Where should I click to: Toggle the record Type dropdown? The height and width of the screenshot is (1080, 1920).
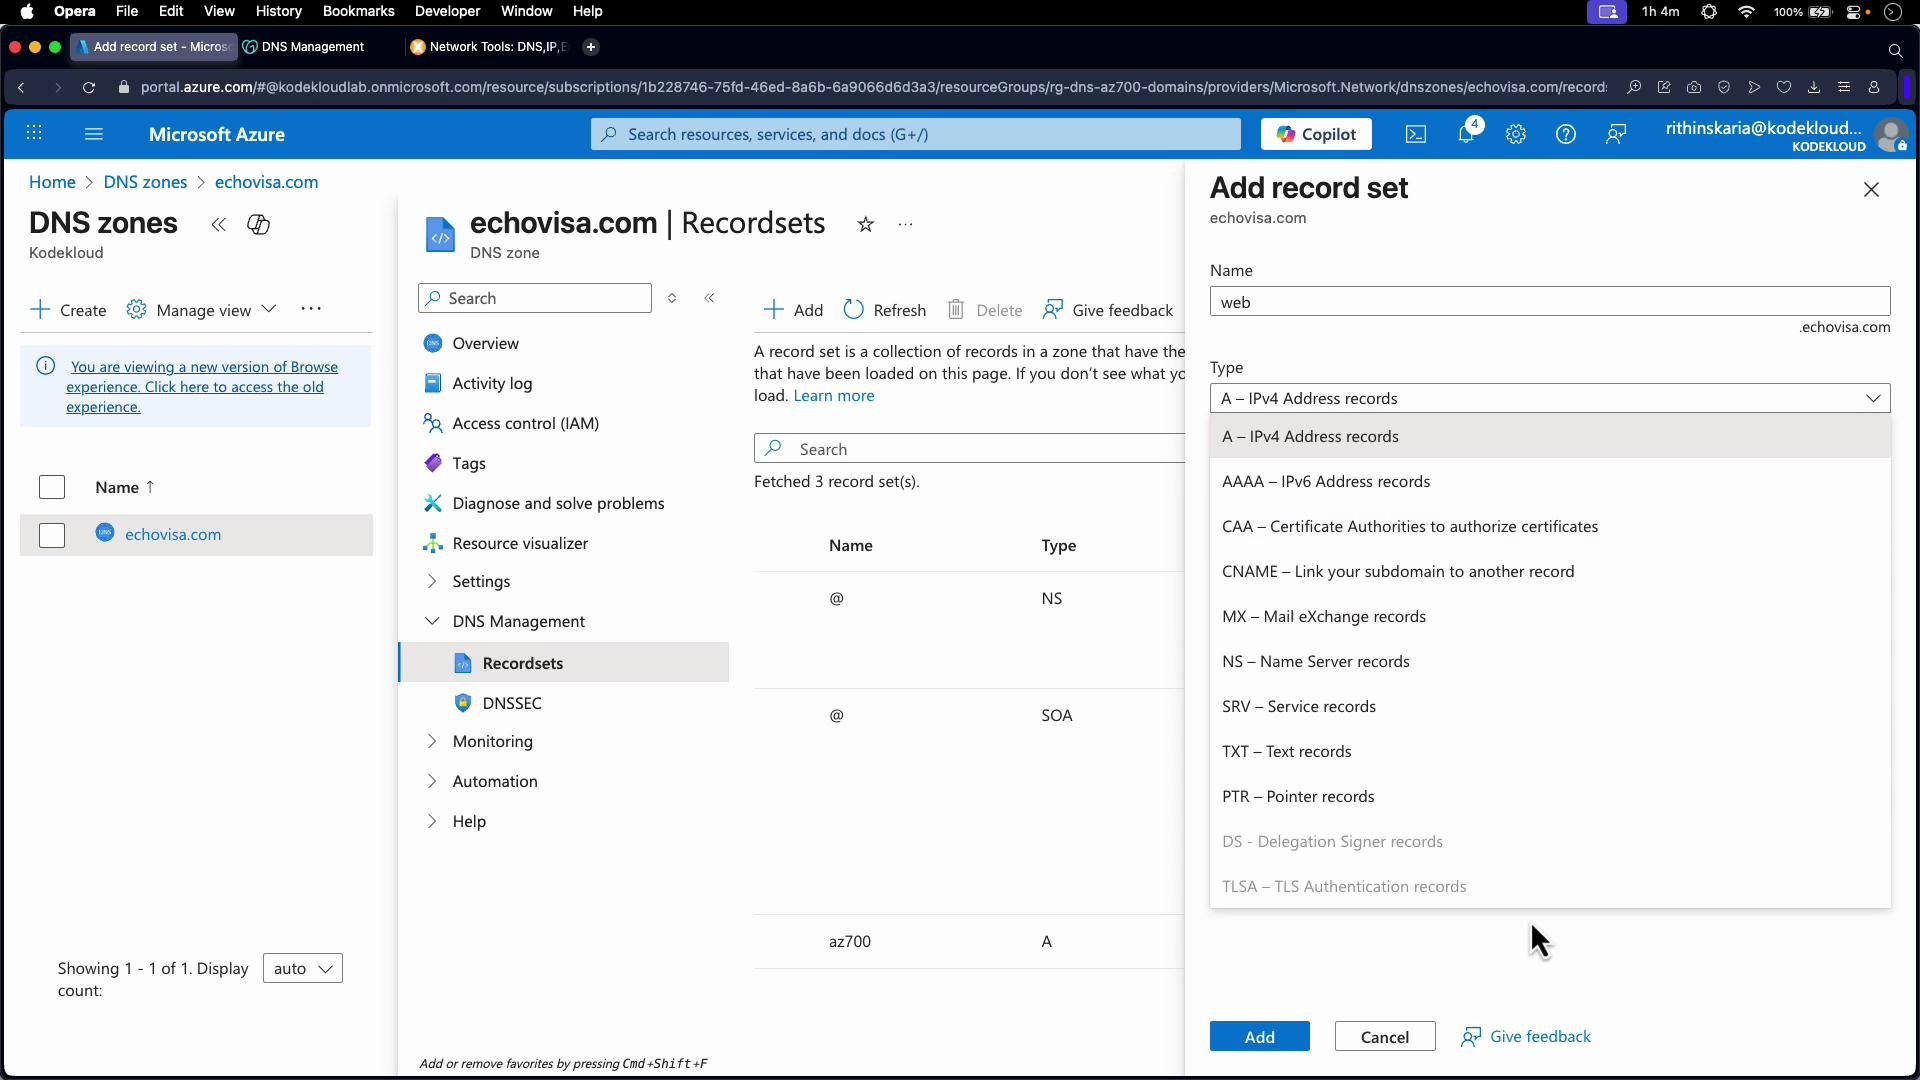pos(1549,398)
